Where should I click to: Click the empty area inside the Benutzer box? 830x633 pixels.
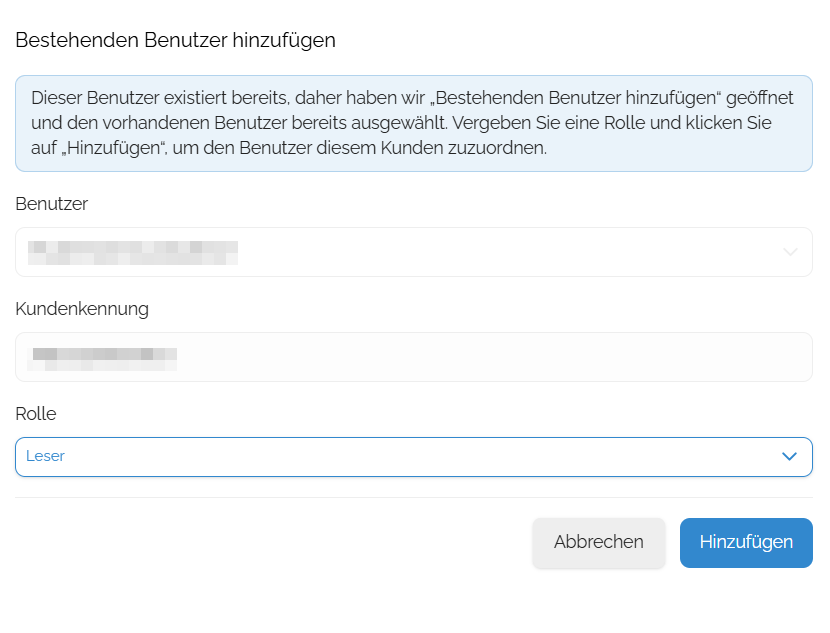[508, 252]
